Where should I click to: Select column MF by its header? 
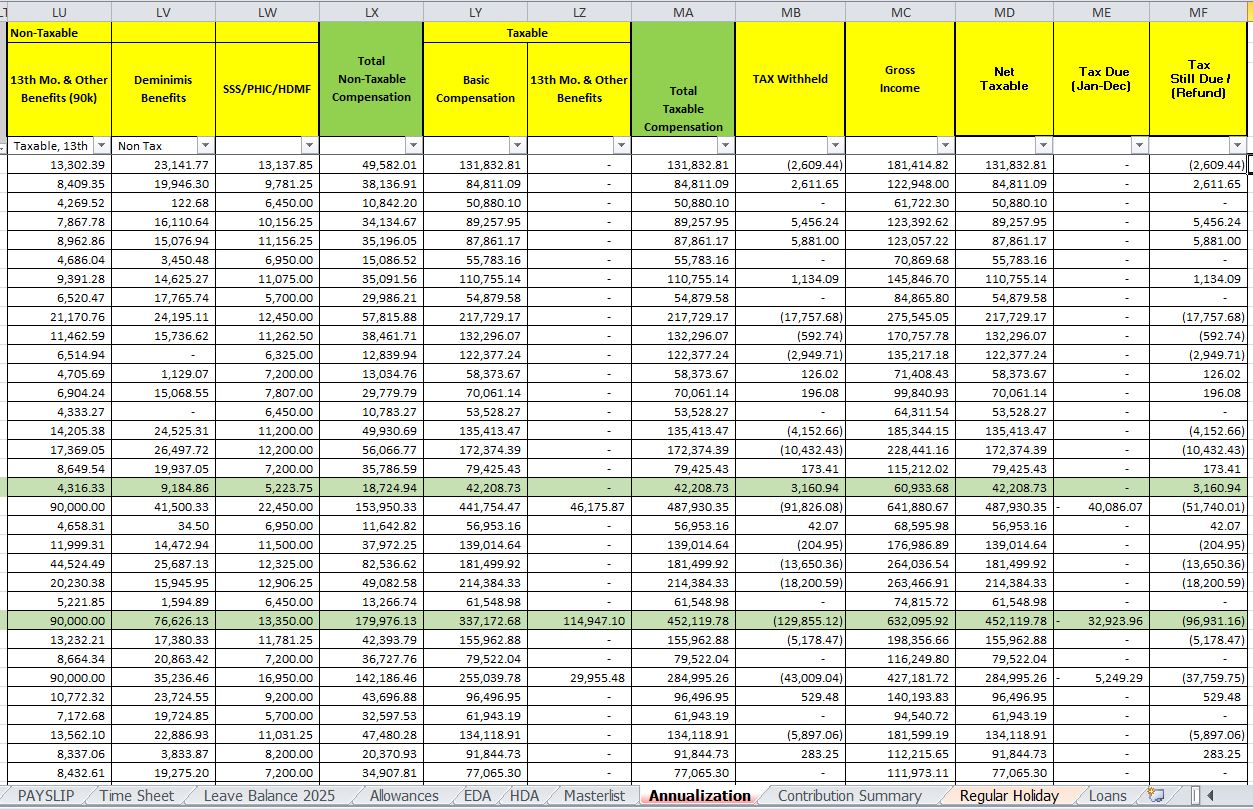1199,11
